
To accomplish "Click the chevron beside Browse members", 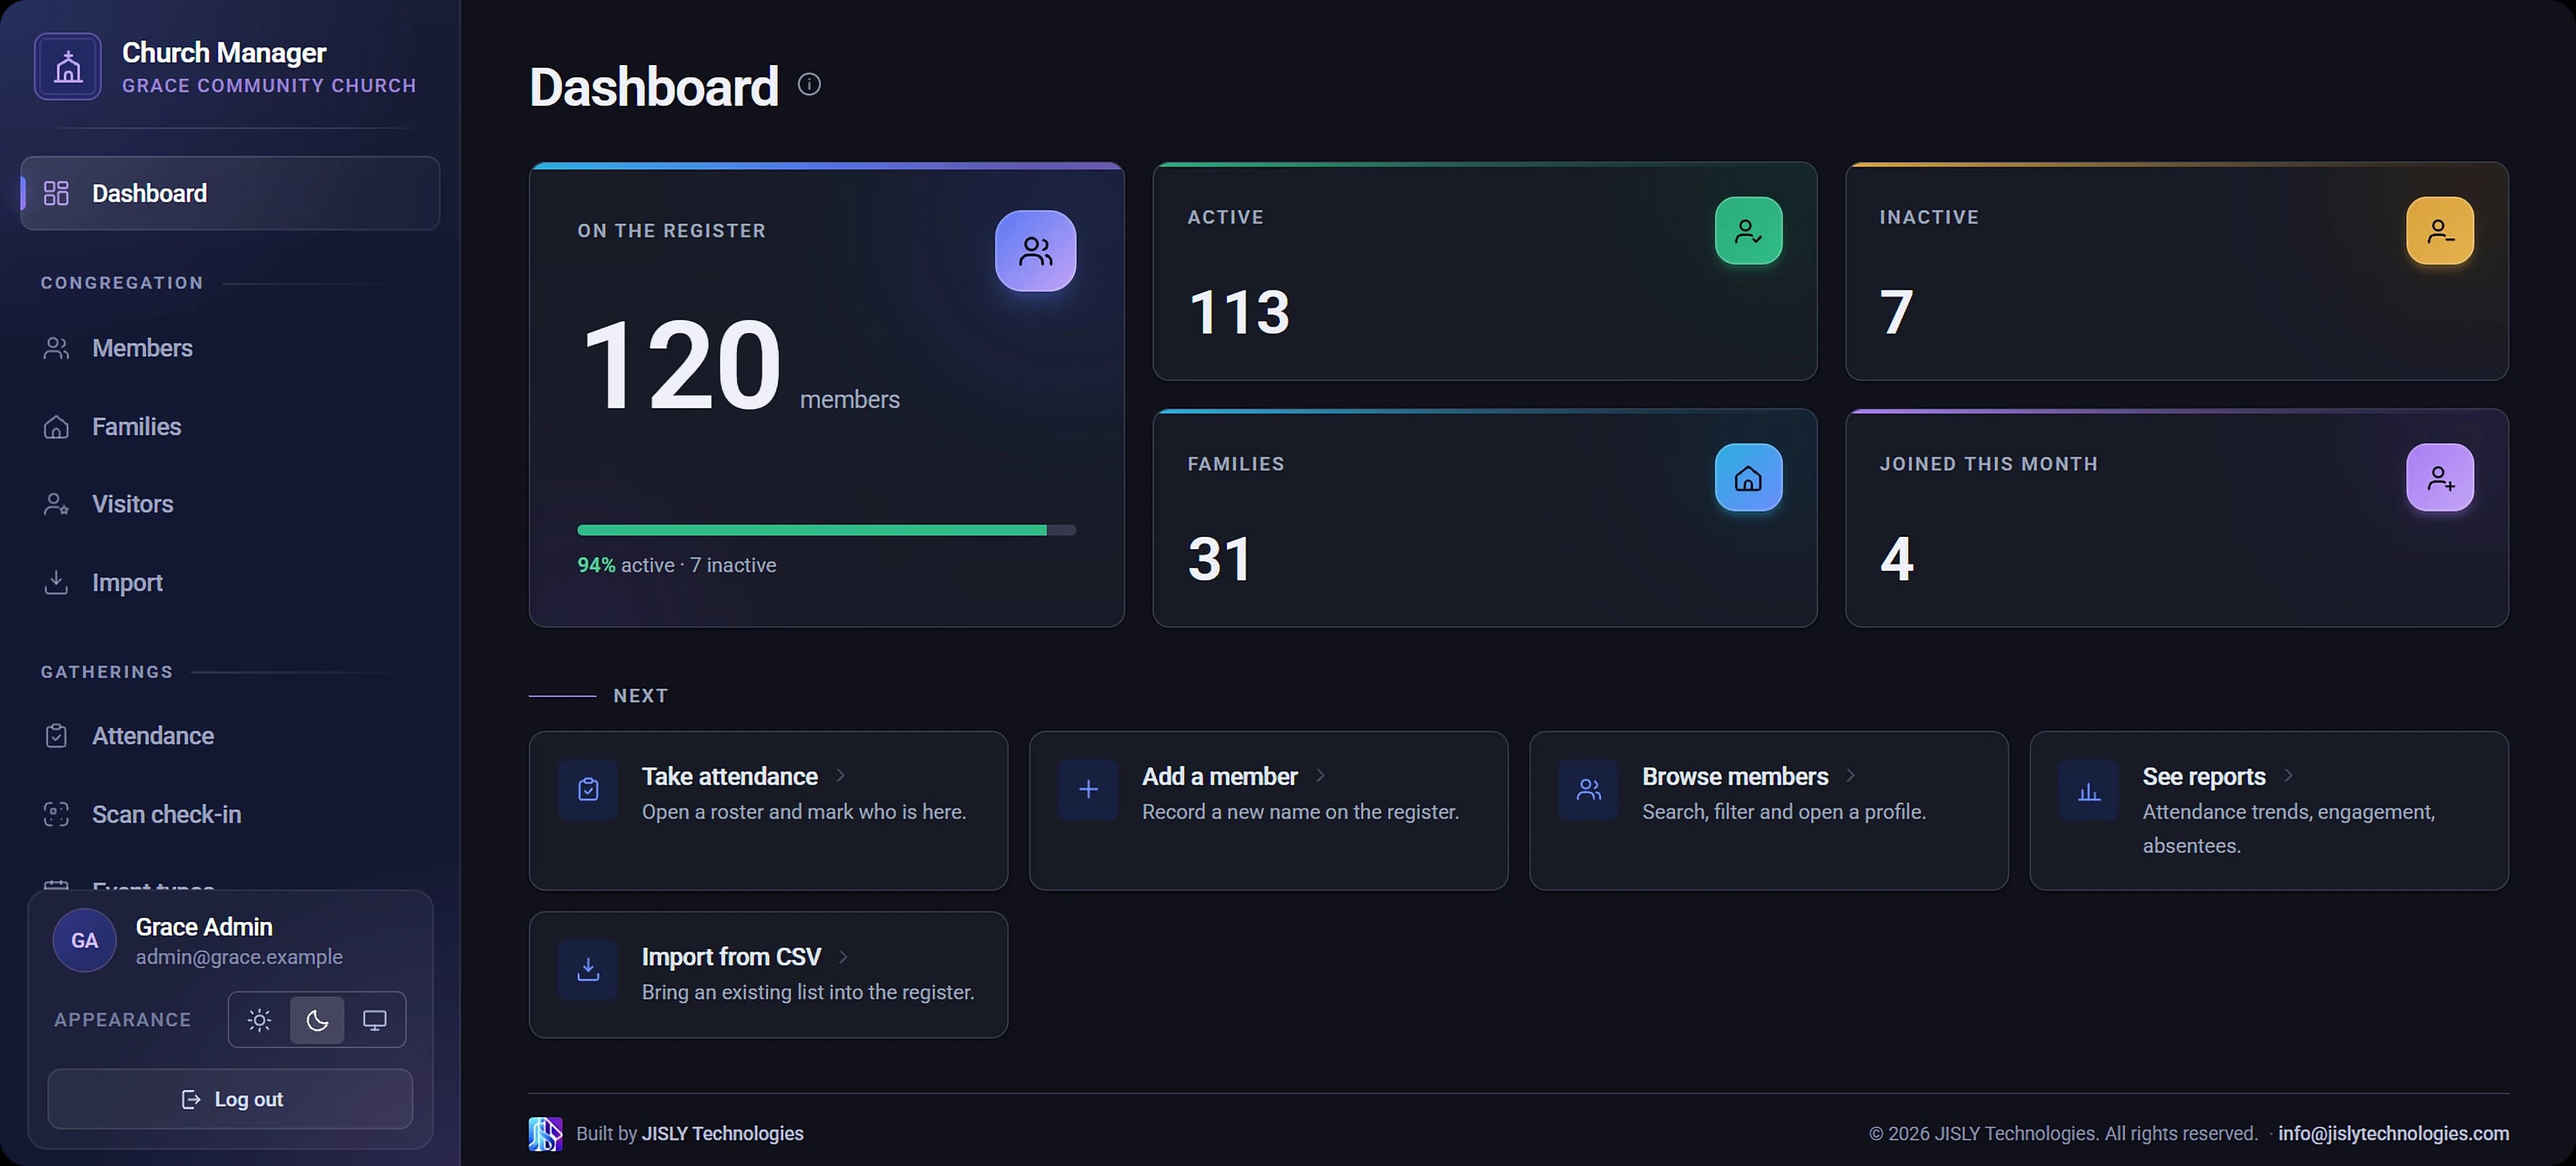I will coord(1850,776).
